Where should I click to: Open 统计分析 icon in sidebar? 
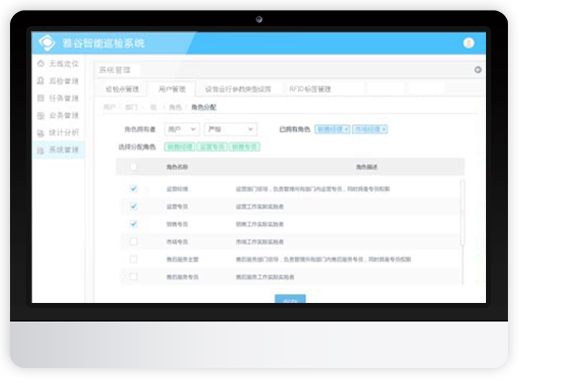pyautogui.click(x=41, y=133)
